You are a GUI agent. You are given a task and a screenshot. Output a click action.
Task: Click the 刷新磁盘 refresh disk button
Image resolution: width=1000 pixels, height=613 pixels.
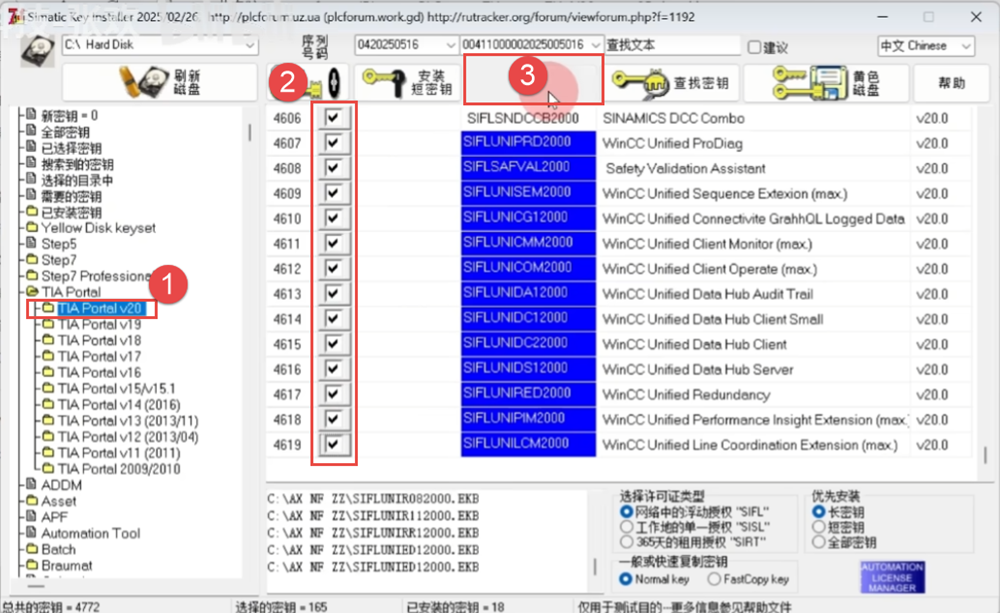click(159, 83)
